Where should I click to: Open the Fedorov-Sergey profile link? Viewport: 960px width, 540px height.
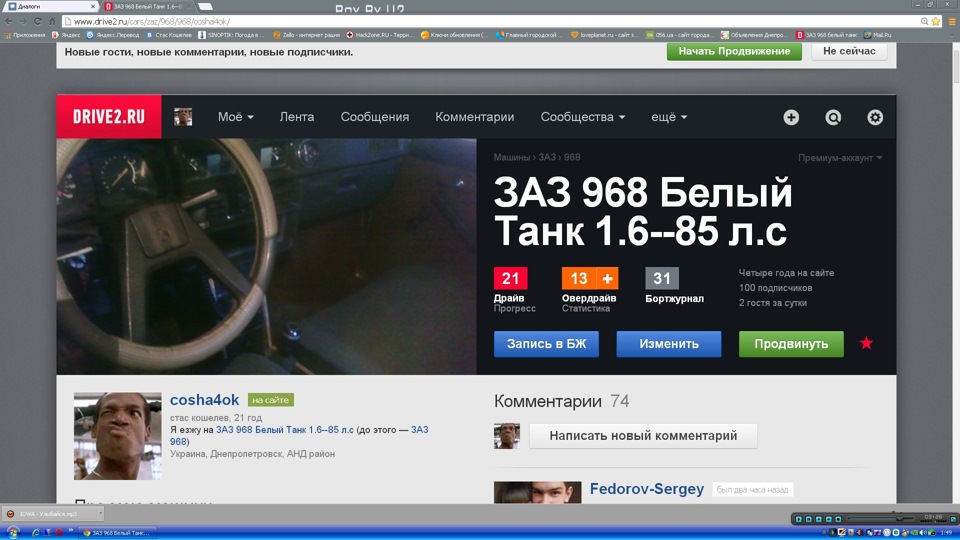(647, 489)
